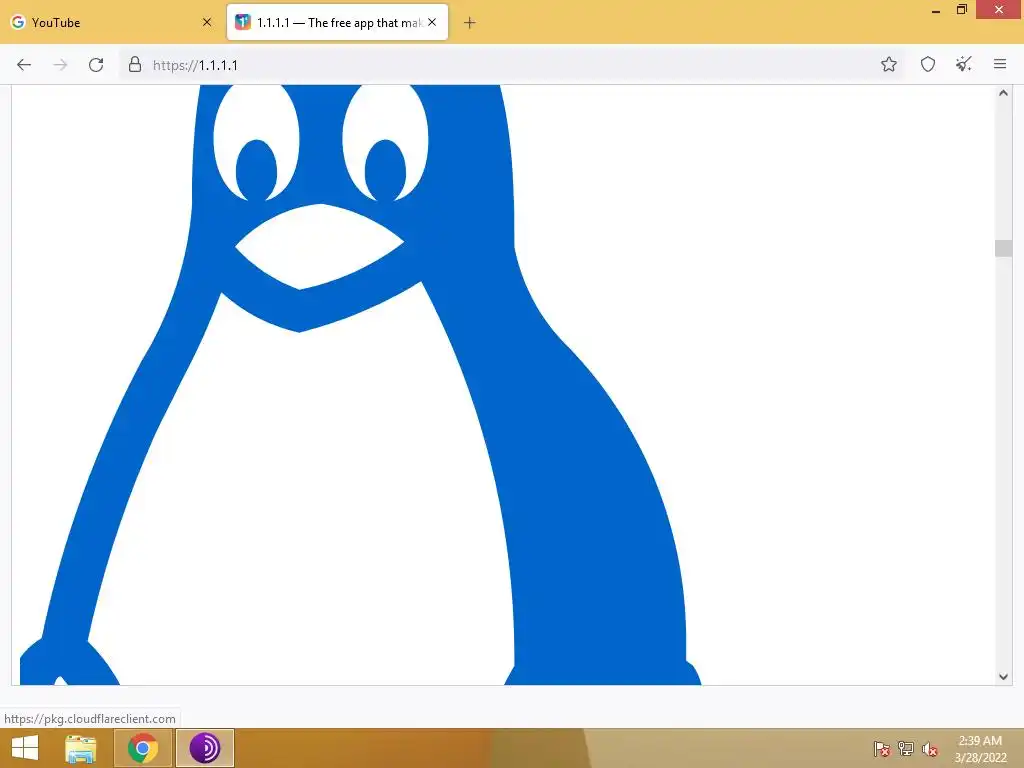Image resolution: width=1024 pixels, height=768 pixels.
Task: Click the vertical scrollbar thumb
Action: 1003,248
